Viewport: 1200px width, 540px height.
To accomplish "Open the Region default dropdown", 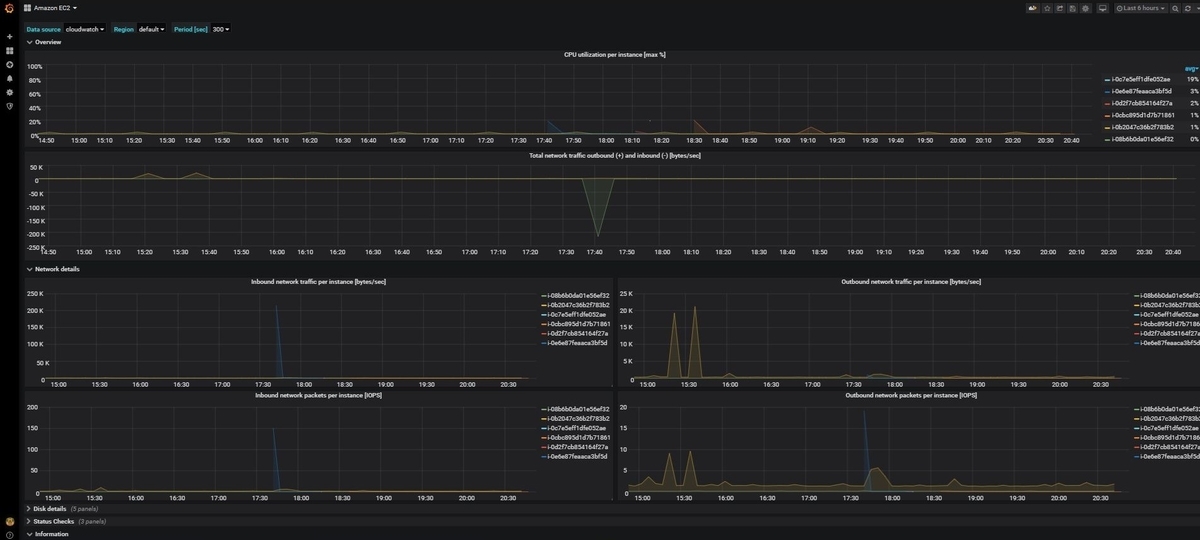I will click(151, 29).
